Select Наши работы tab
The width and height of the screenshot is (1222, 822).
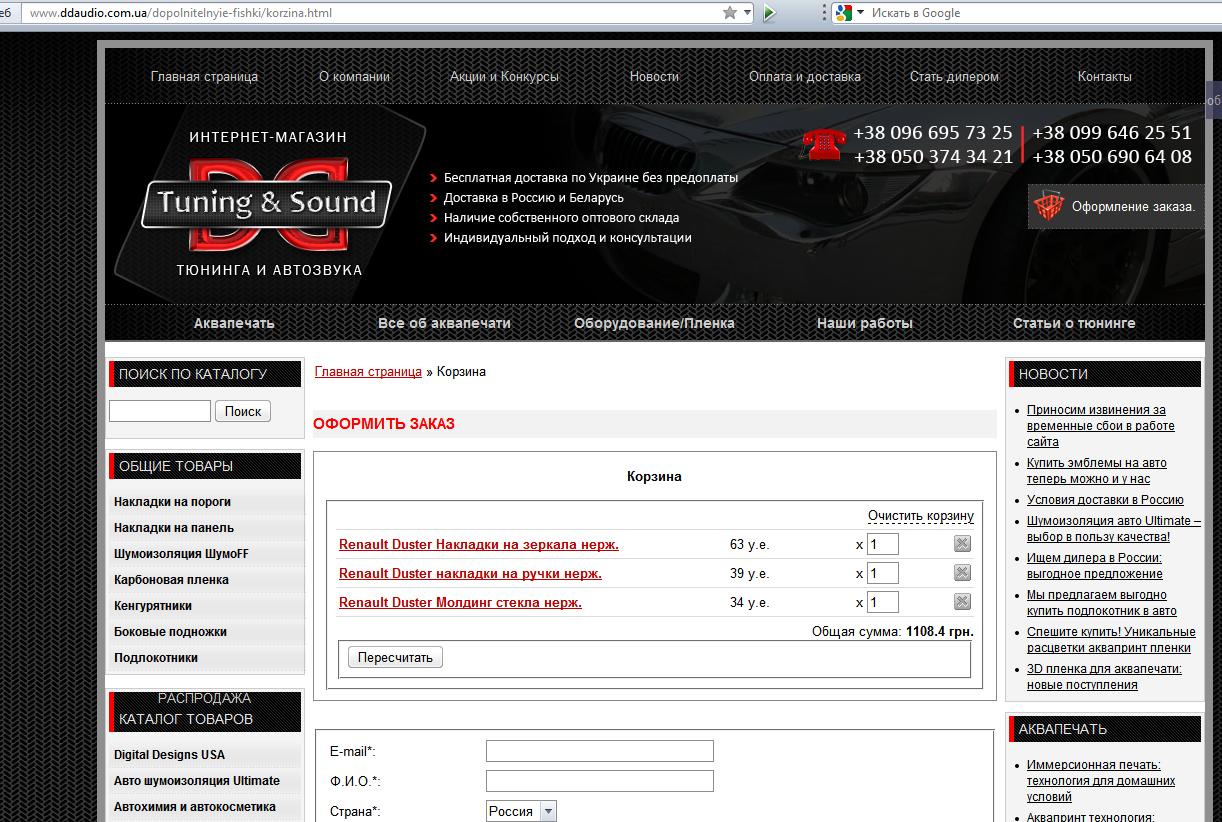(865, 323)
